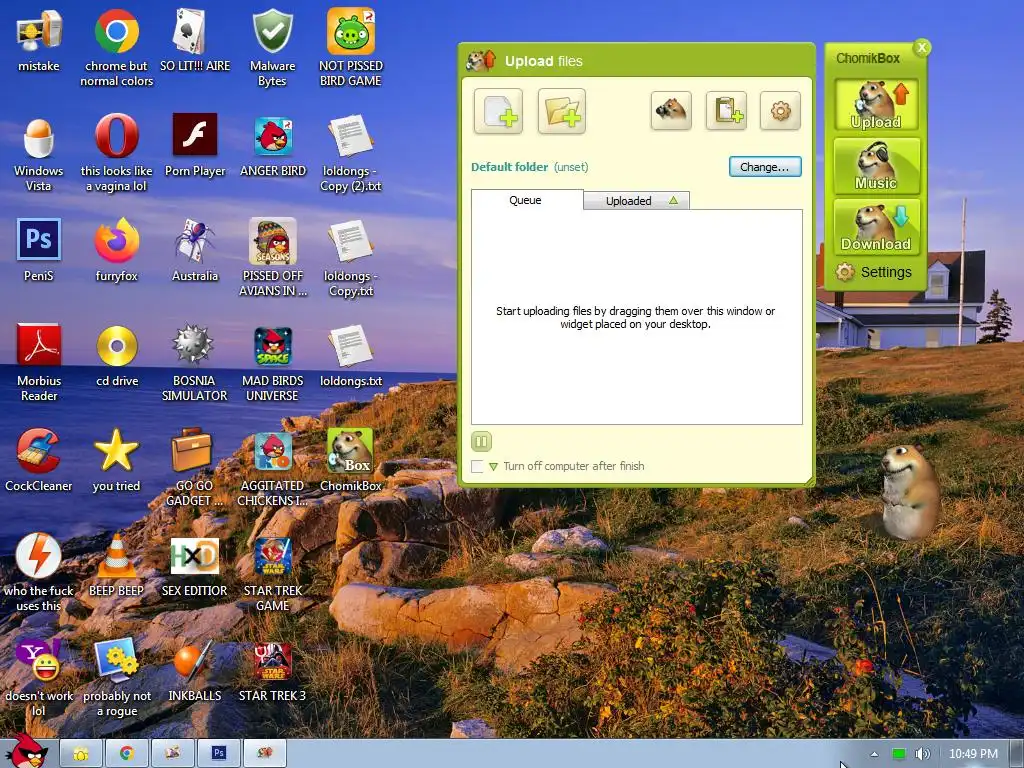Select the 'you tried' star icon

point(117,460)
